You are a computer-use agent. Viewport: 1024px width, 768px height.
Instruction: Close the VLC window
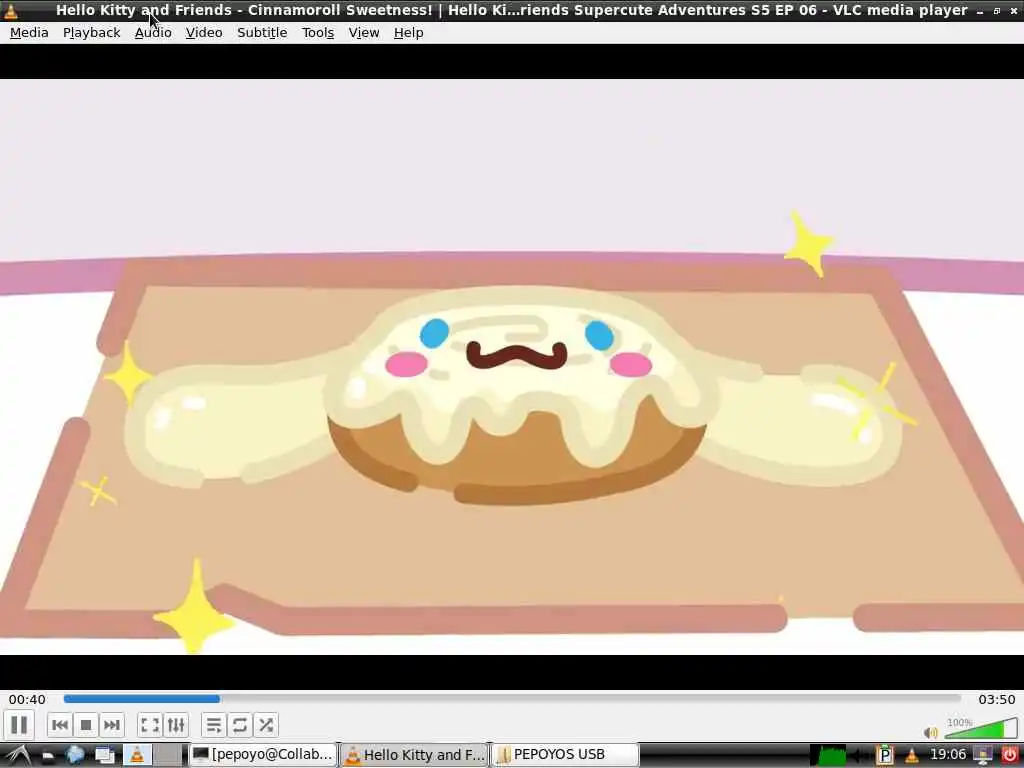point(1014,11)
